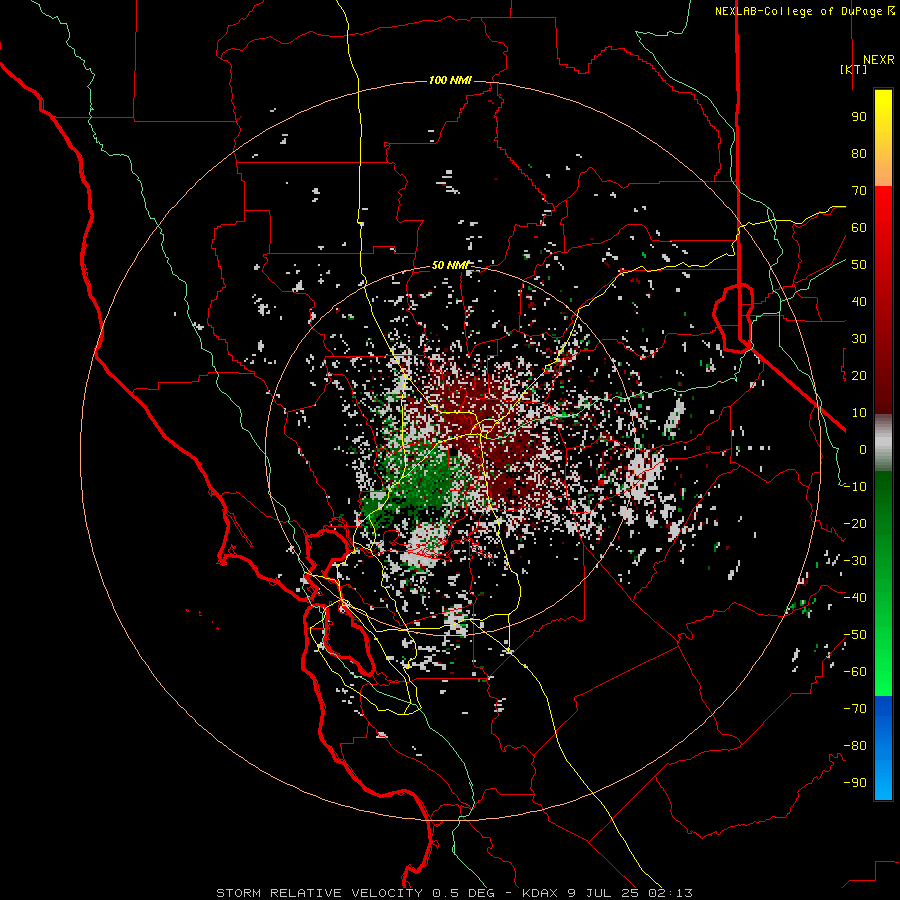Click the 50 NMI range ring label
The width and height of the screenshot is (900, 900).
pos(450,265)
